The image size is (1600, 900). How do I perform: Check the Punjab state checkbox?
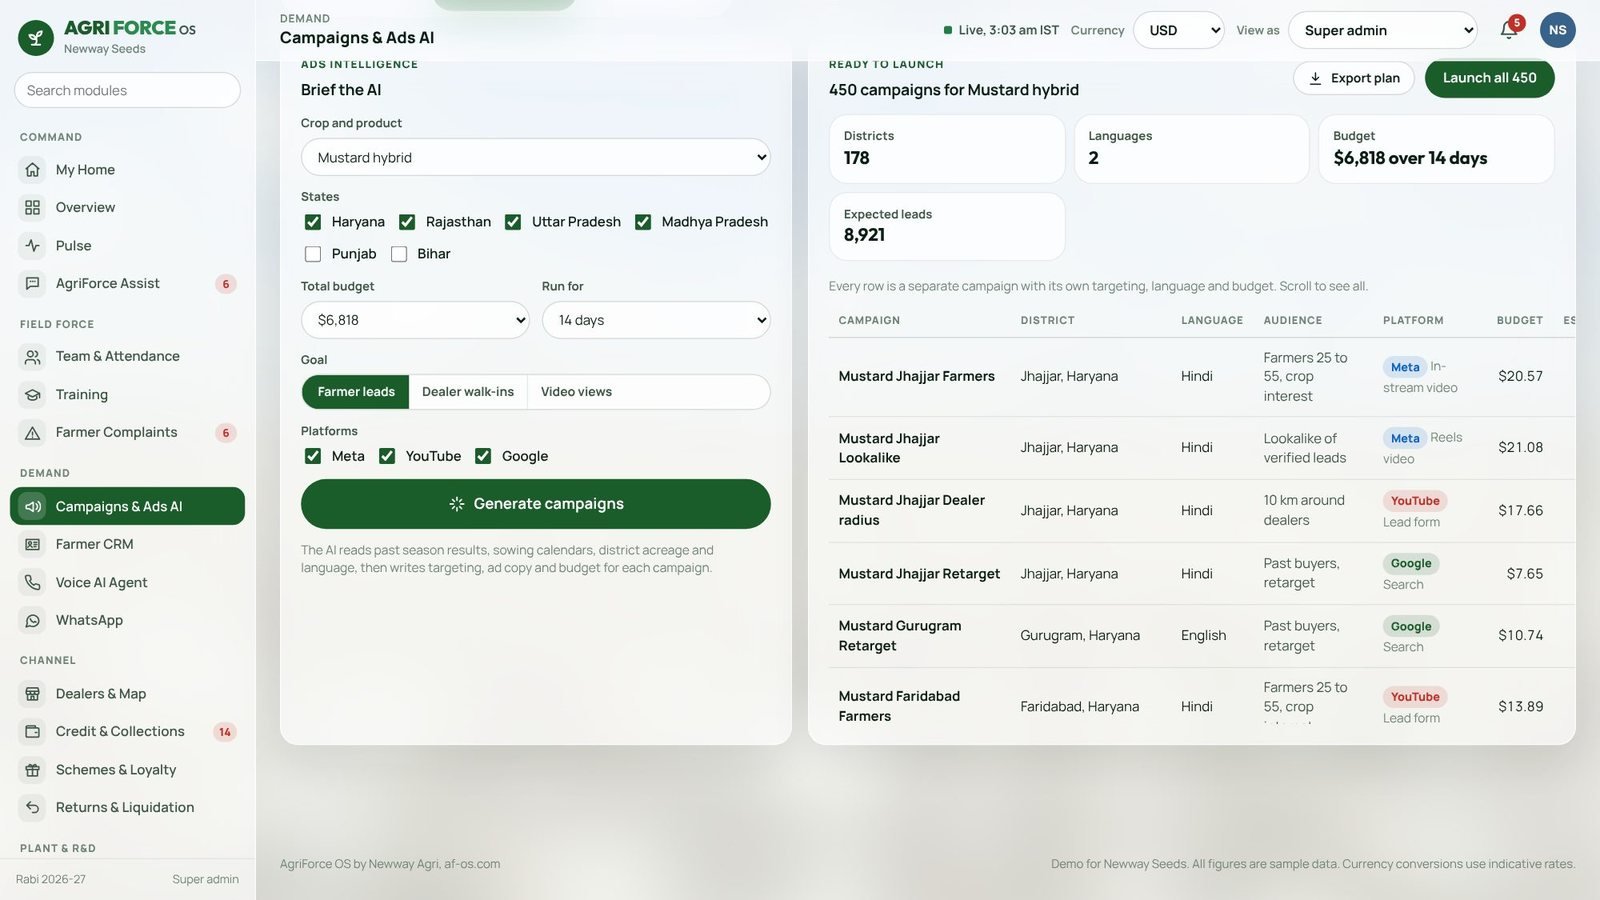[x=313, y=254]
